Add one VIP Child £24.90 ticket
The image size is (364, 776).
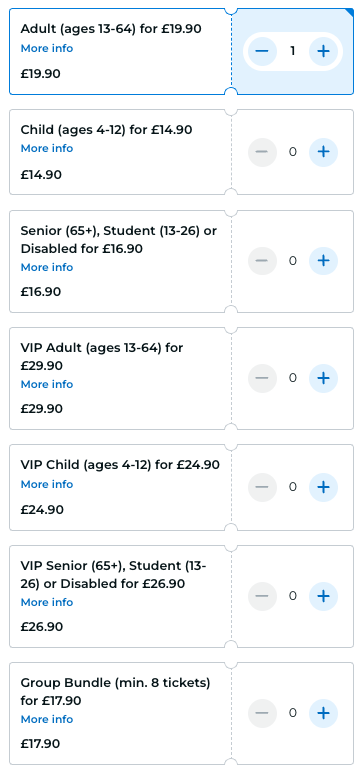coord(323,487)
